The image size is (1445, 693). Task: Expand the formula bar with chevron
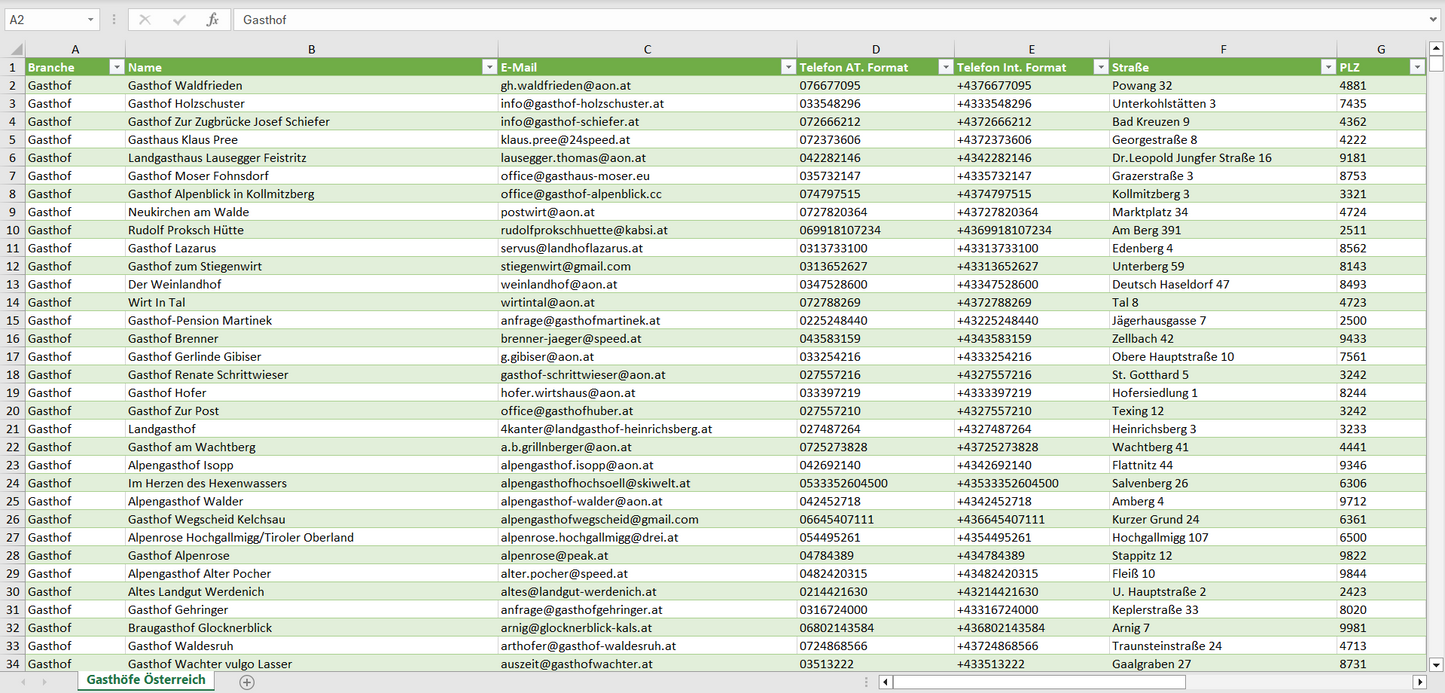click(x=1434, y=20)
